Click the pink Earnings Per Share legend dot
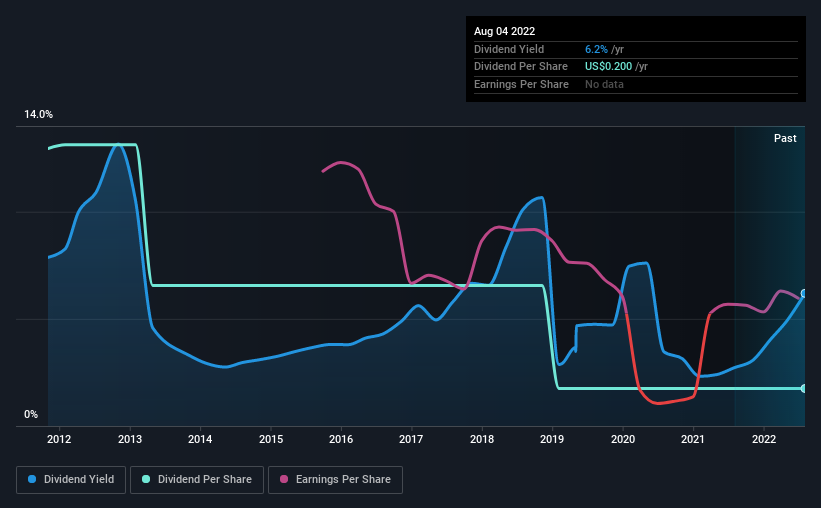Viewport: 821px width, 508px height. 284,479
